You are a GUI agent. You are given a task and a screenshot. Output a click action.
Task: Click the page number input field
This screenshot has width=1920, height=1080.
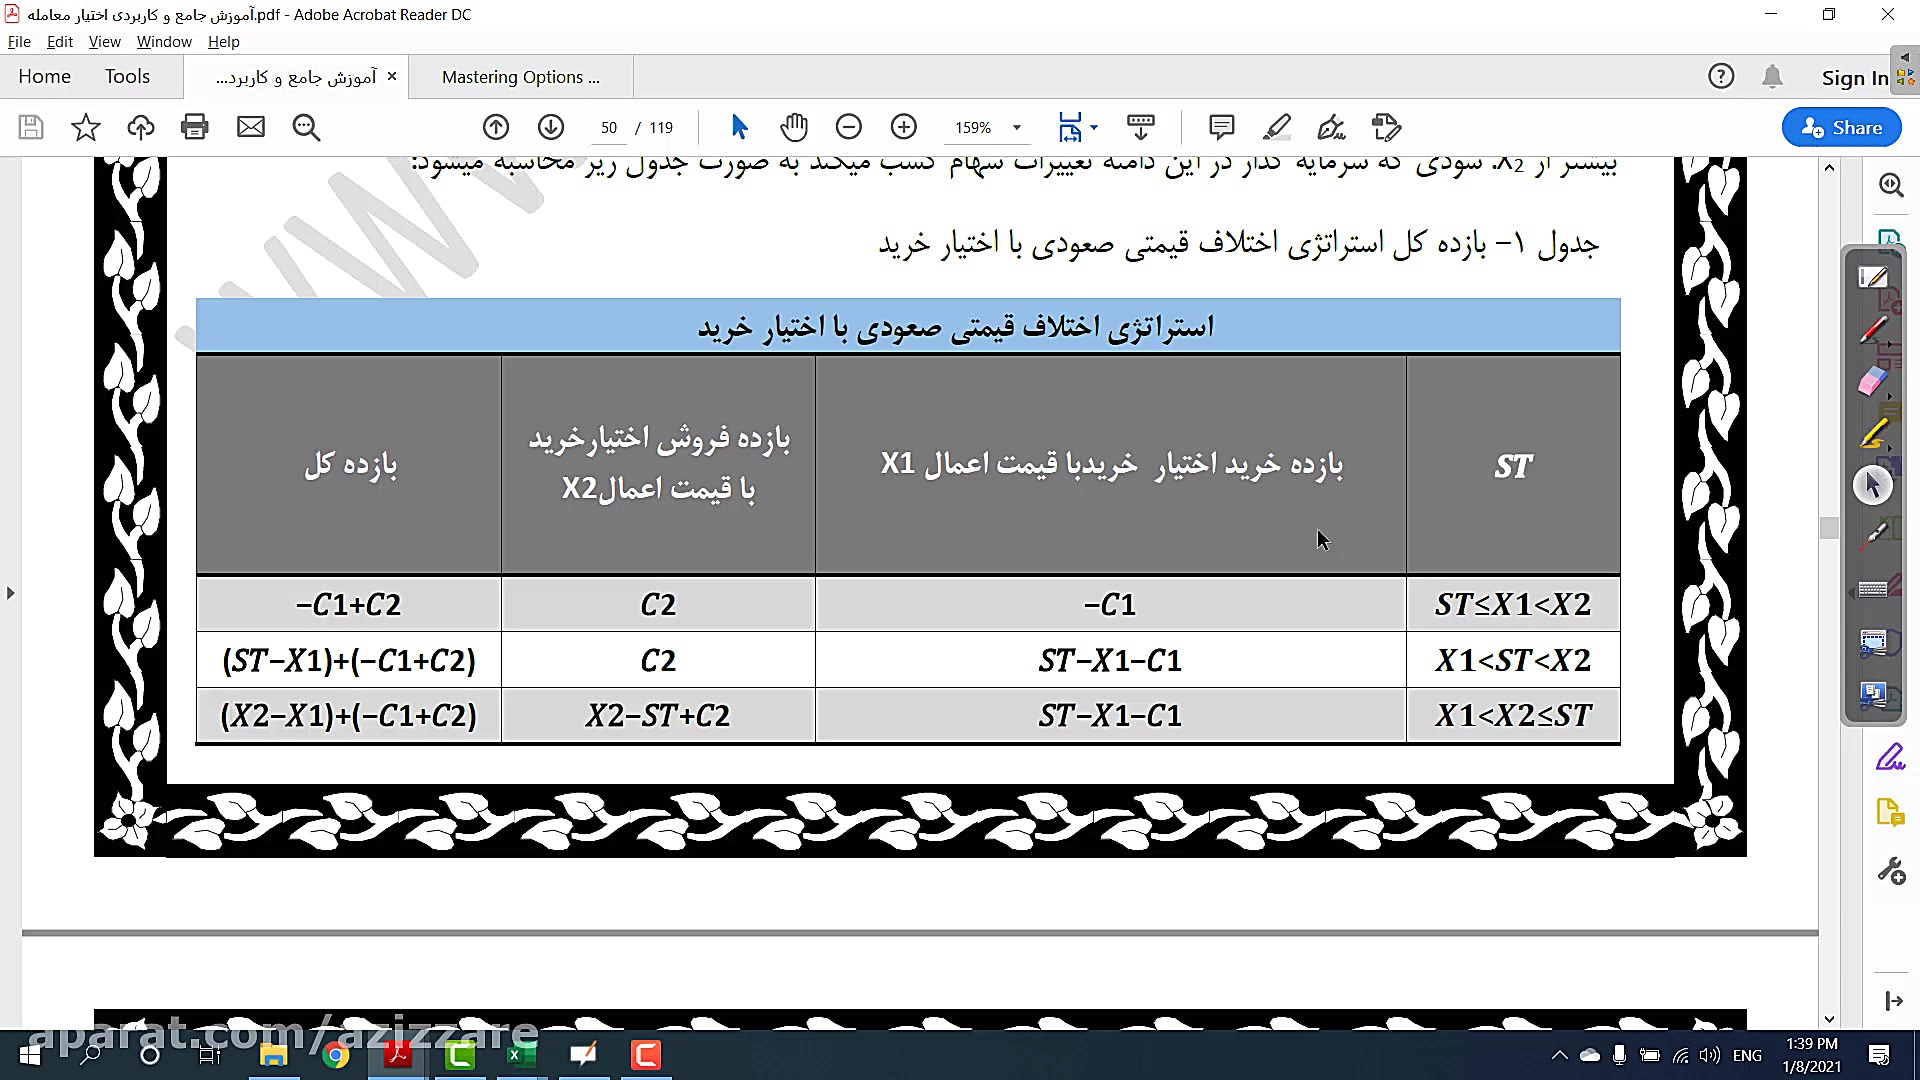(x=609, y=128)
